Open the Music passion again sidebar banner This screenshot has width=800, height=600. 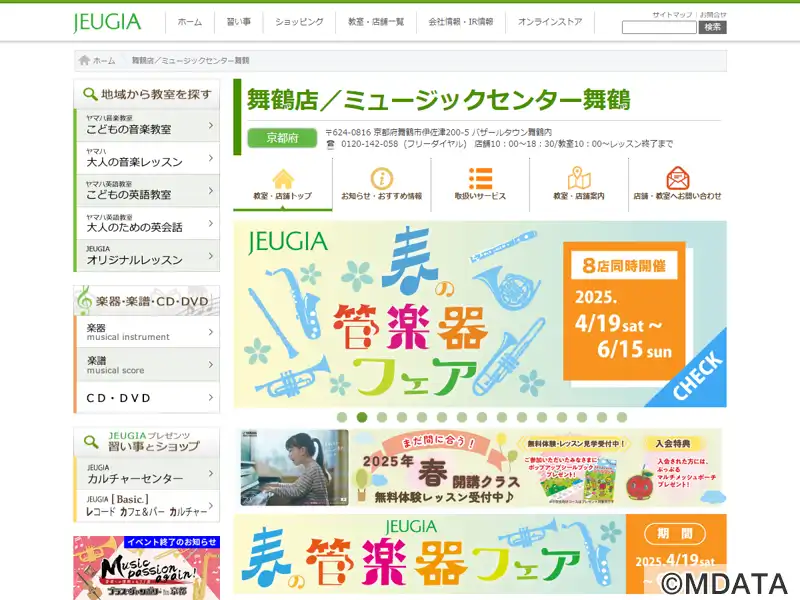click(x=147, y=568)
